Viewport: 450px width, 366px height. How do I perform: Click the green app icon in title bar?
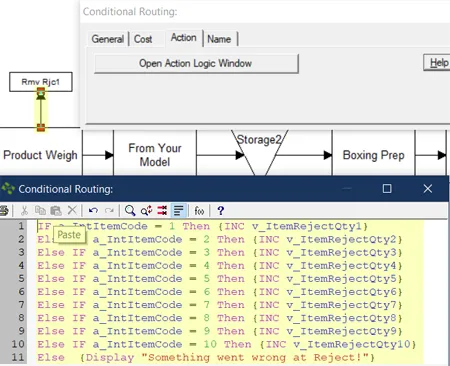click(8, 189)
